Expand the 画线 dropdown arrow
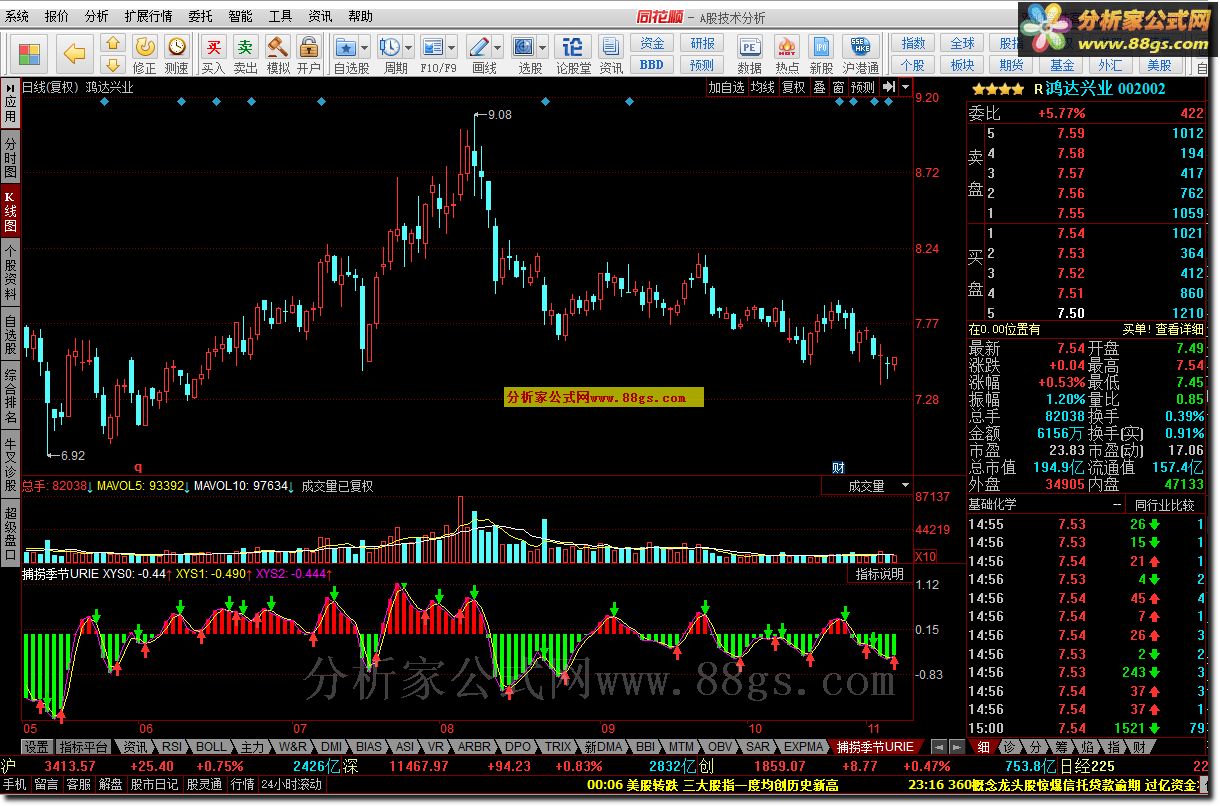Viewport: 1220px width, 806px height. pos(497,47)
